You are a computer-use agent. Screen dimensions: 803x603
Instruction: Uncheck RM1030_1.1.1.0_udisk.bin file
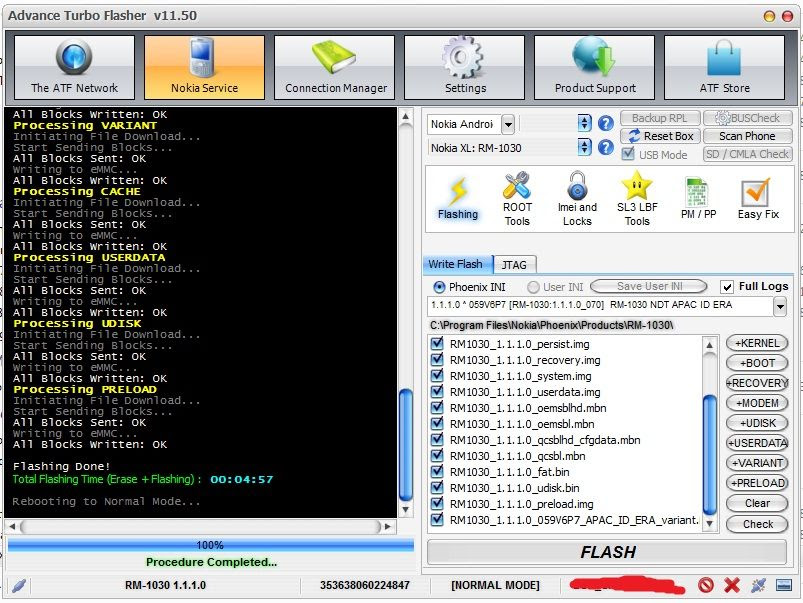point(437,487)
